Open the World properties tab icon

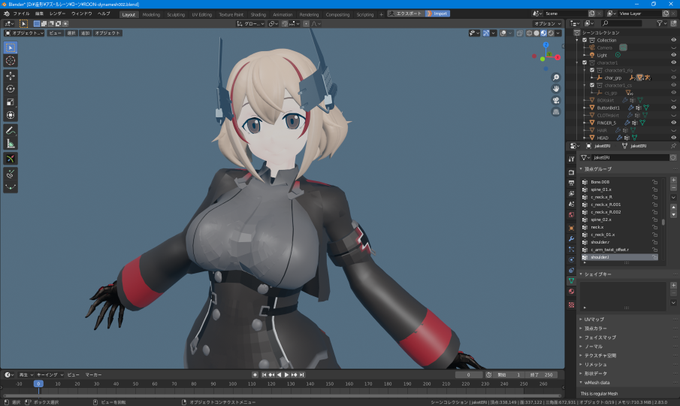(571, 215)
